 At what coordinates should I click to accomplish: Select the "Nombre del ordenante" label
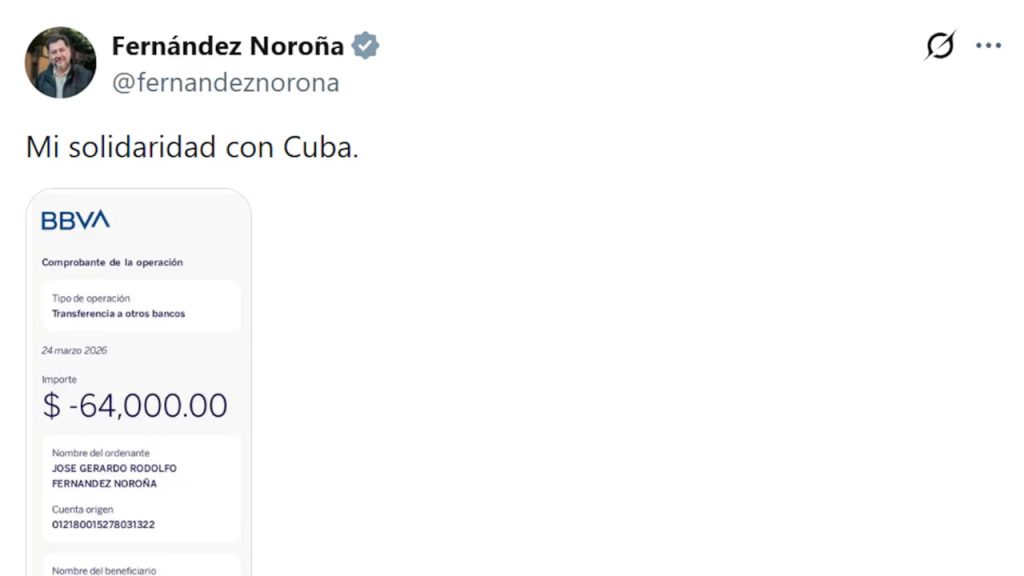(x=101, y=453)
